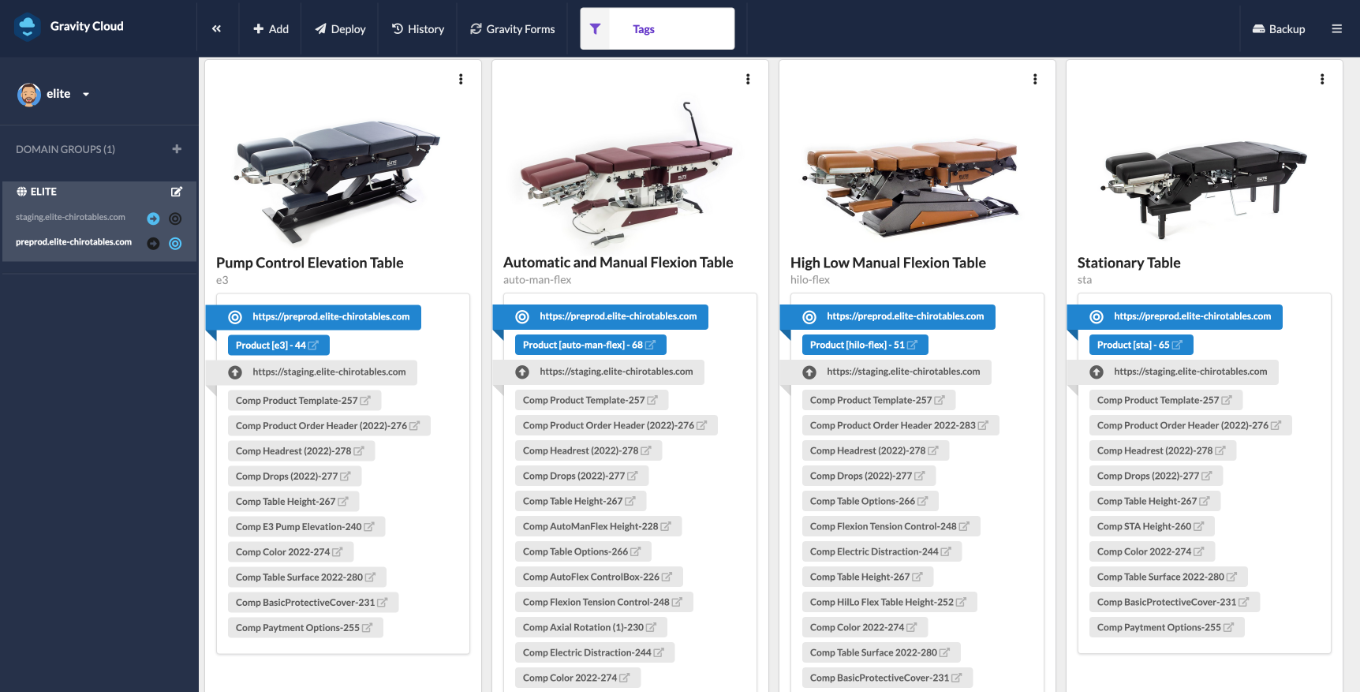This screenshot has height=692, width=1360.
Task: Click the external-link icon on Comp AutoFlex ControlBox-226
Action: [667, 577]
